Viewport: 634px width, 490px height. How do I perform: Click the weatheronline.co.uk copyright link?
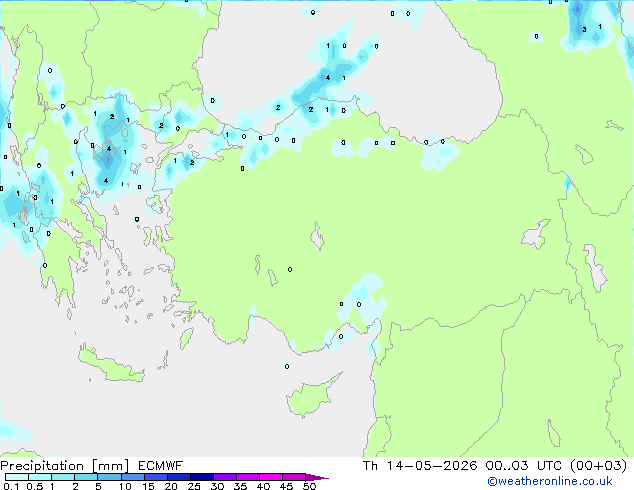coord(550,481)
